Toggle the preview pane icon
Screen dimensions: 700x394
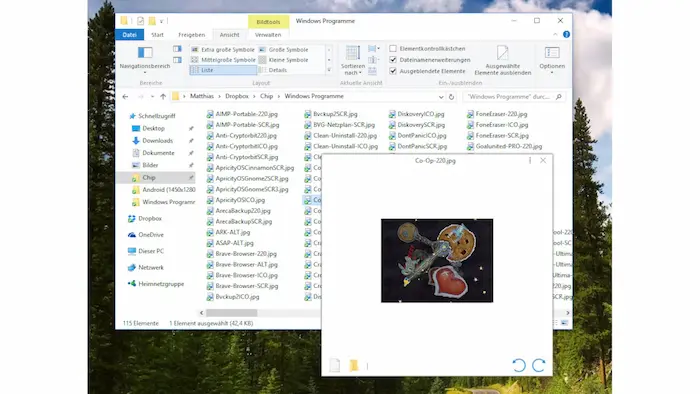(x=177, y=49)
